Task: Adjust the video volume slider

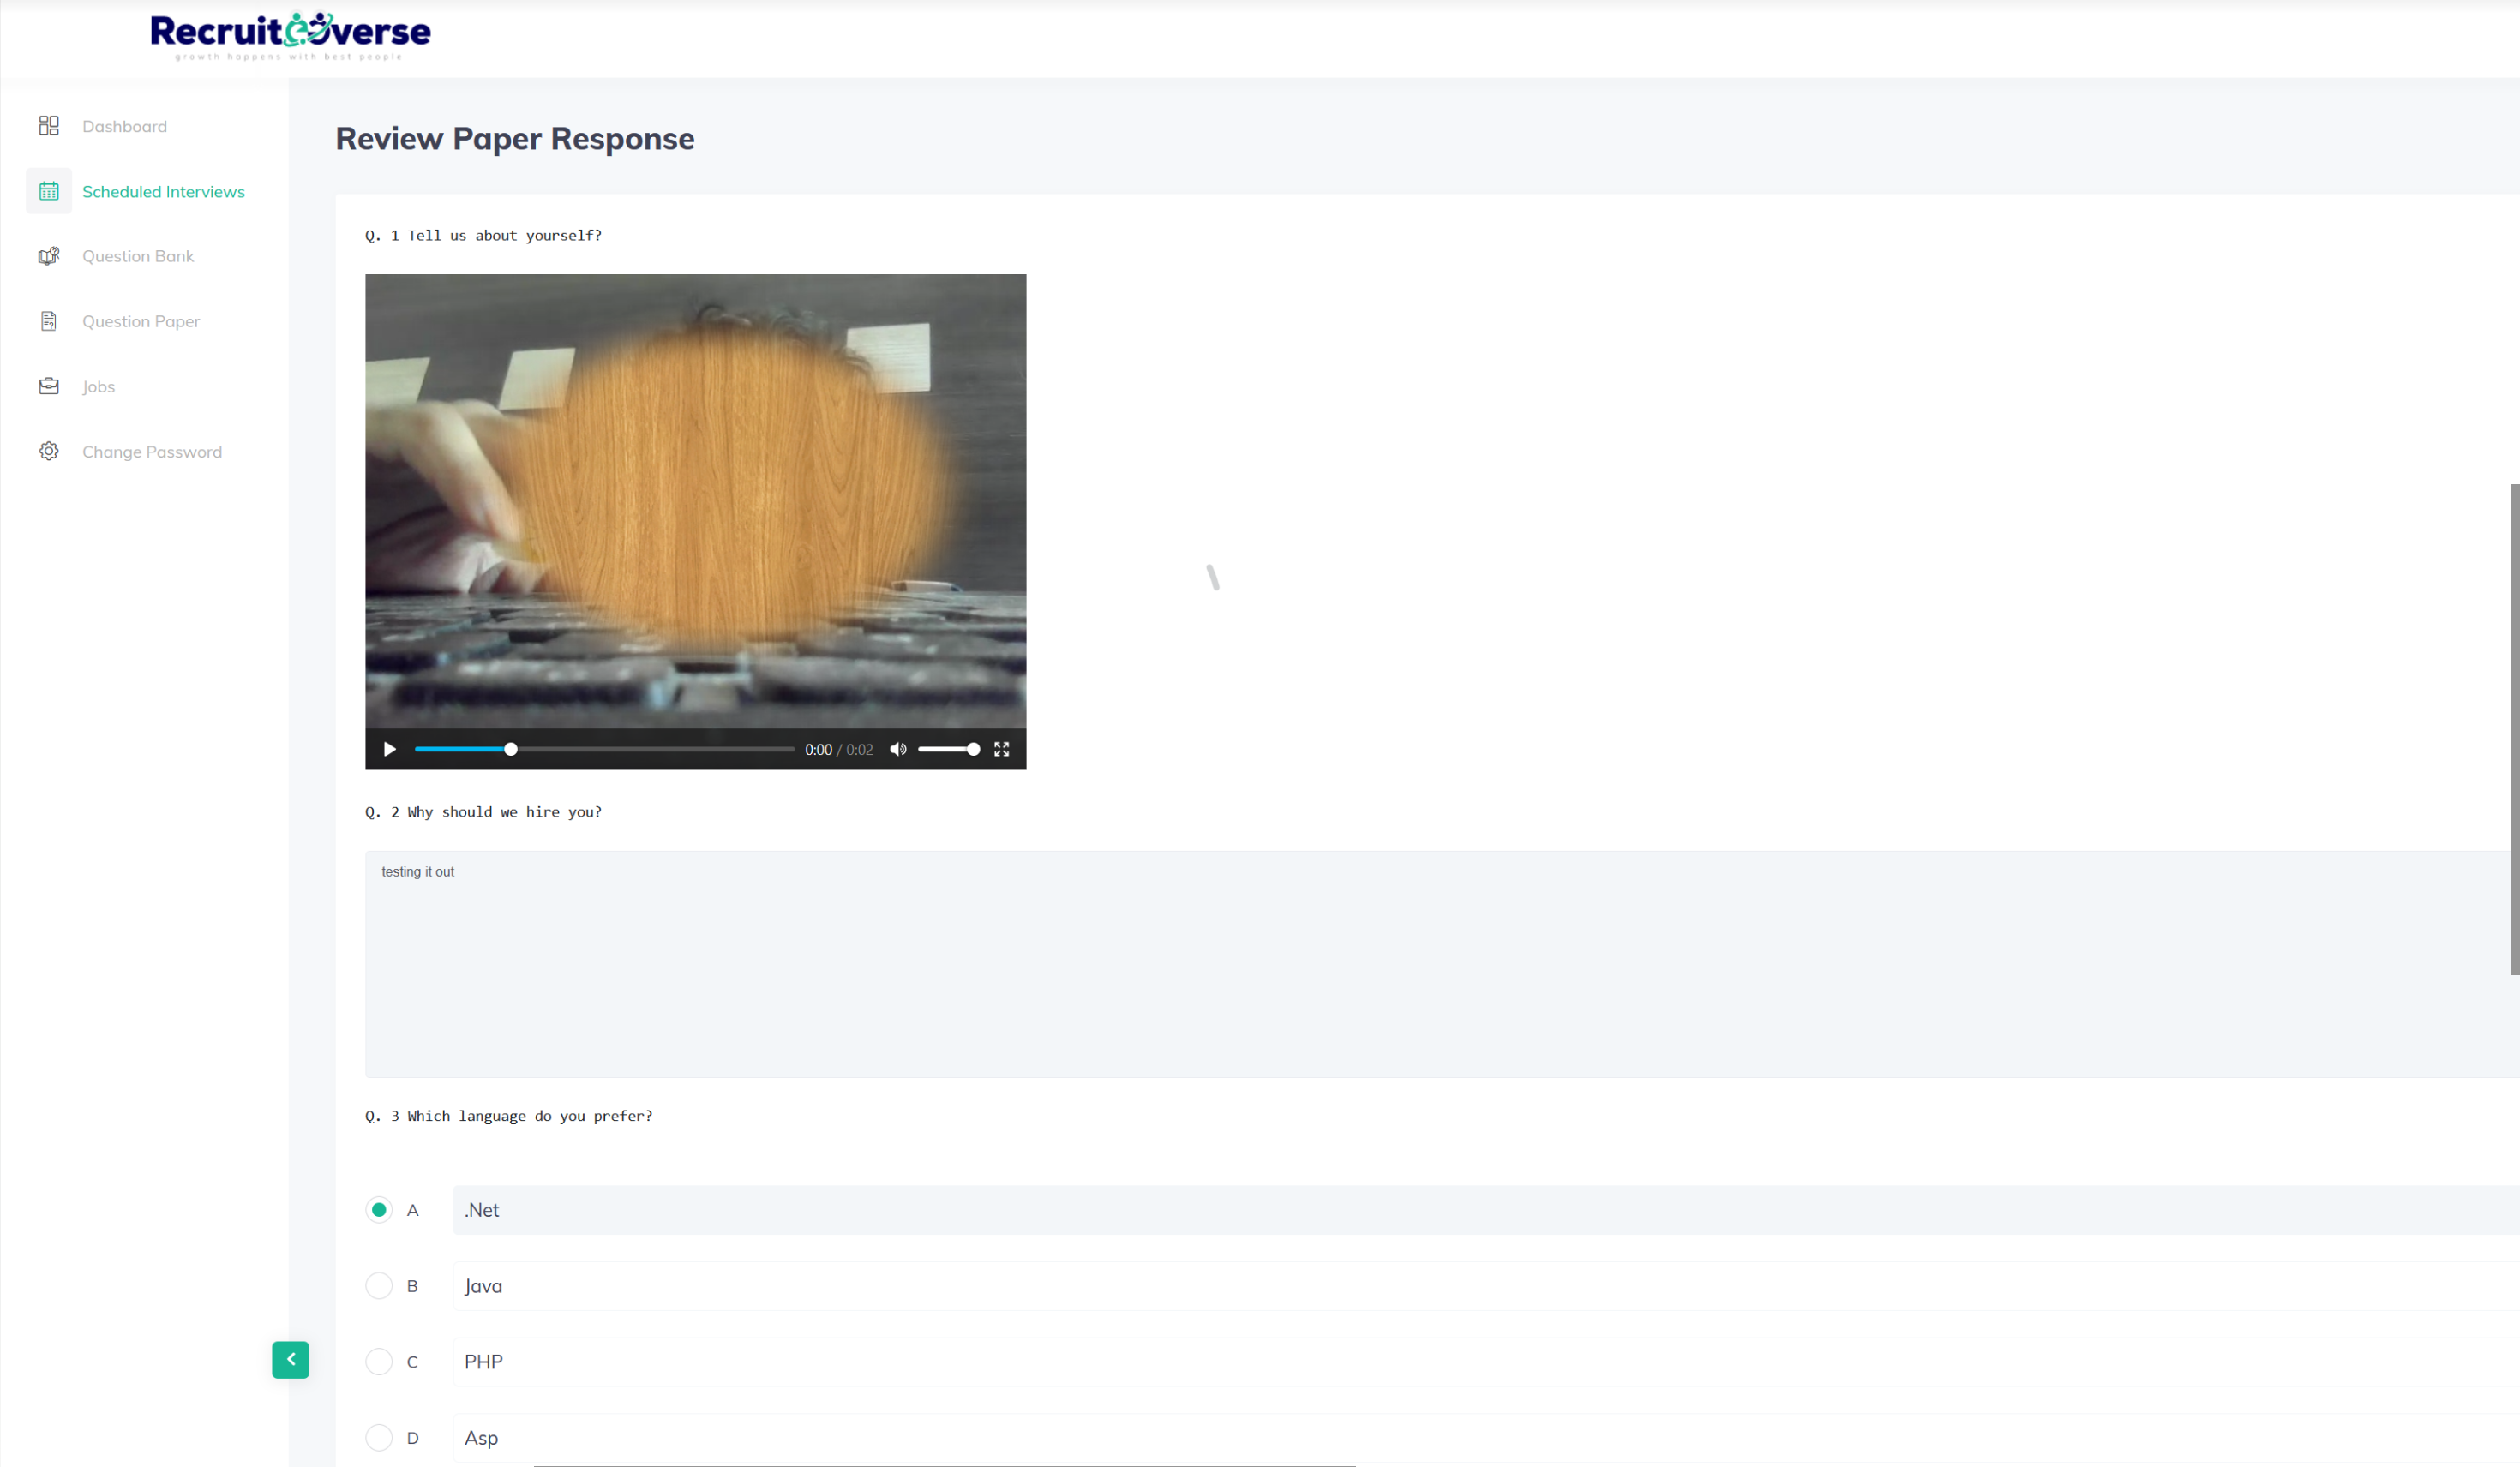Action: (947, 749)
